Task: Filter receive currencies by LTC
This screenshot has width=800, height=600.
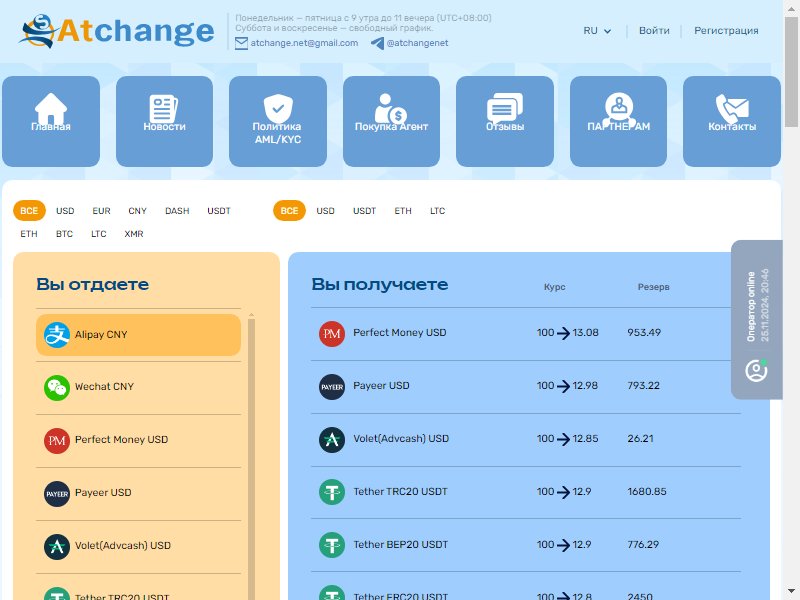Action: pyautogui.click(x=437, y=211)
